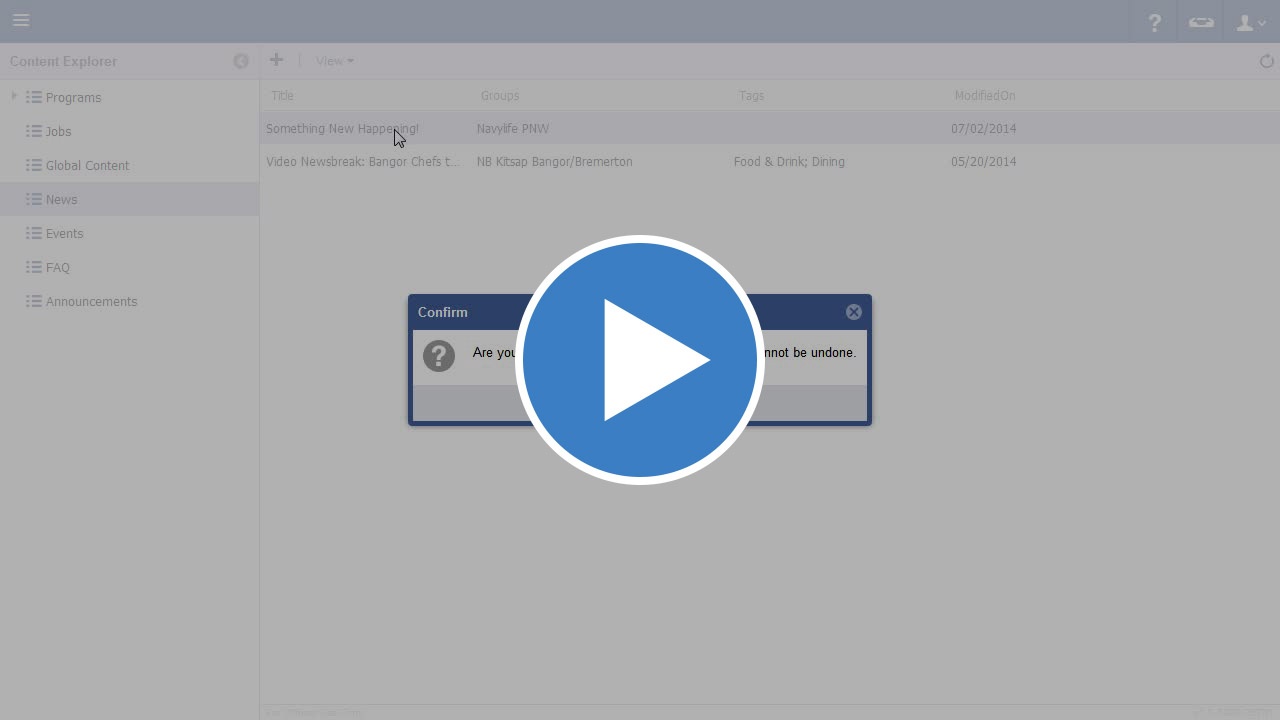Select the FAQ list icon

click(34, 267)
